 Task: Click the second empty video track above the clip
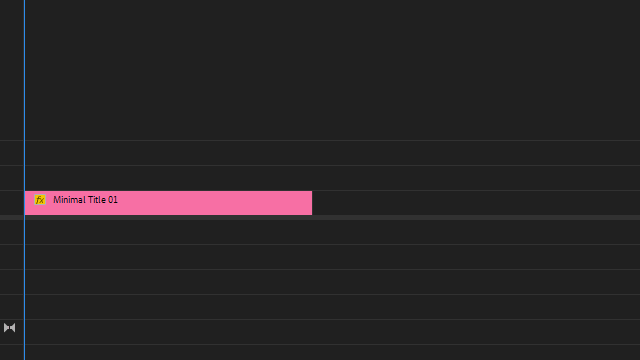point(332,153)
